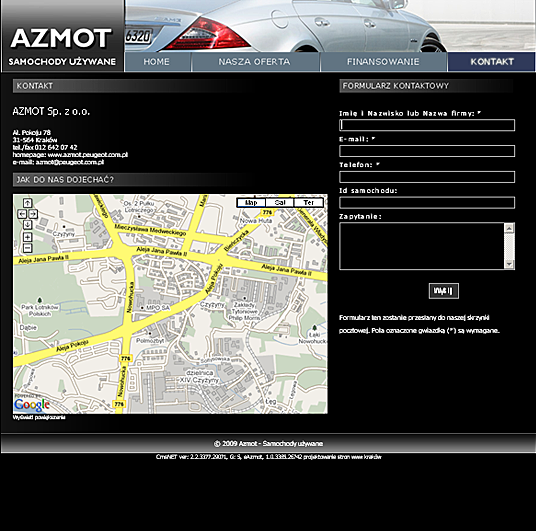Click the Park Lotników Polskich tree marker
536x531 pixels.
click(40, 300)
